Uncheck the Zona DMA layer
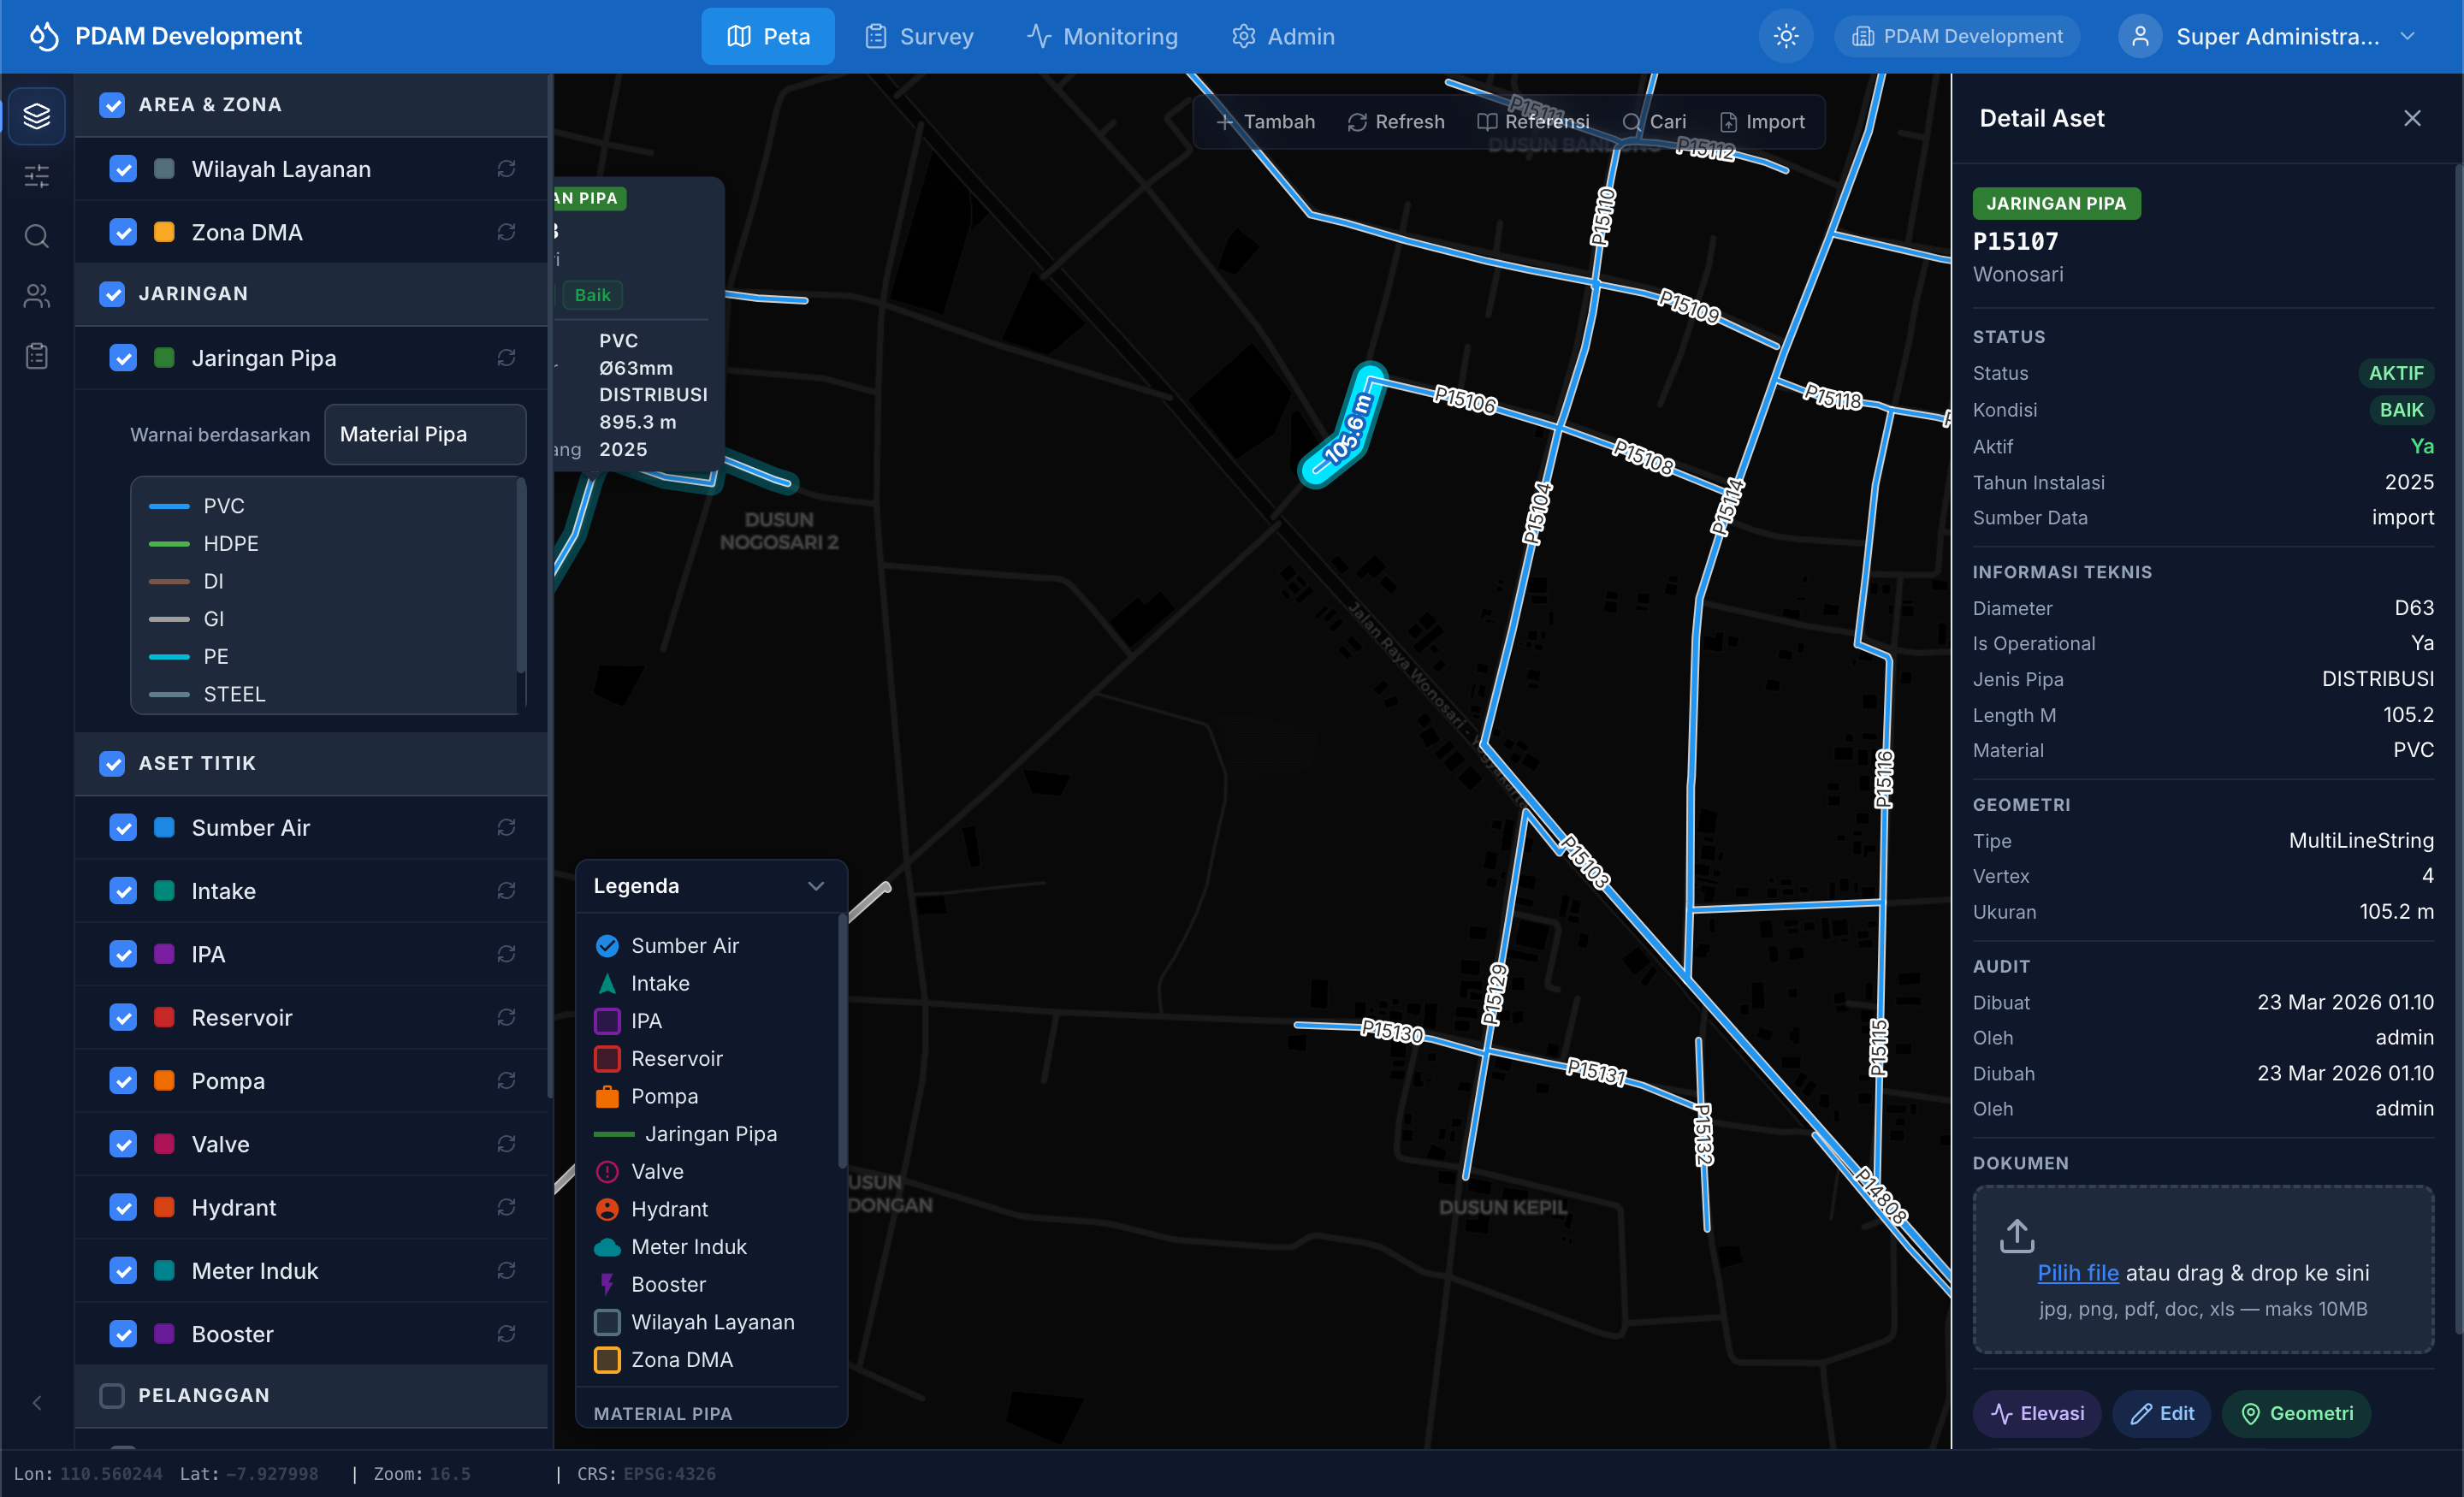The width and height of the screenshot is (2464, 1497). click(x=123, y=232)
